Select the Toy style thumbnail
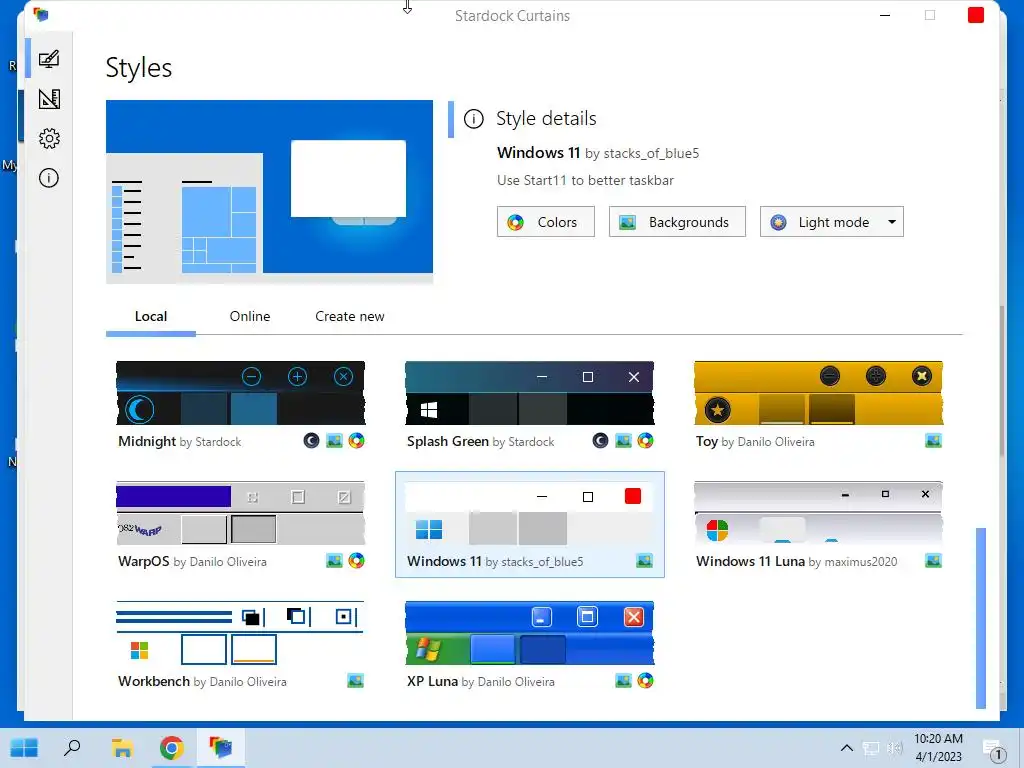Image resolution: width=1024 pixels, height=768 pixels. point(818,393)
